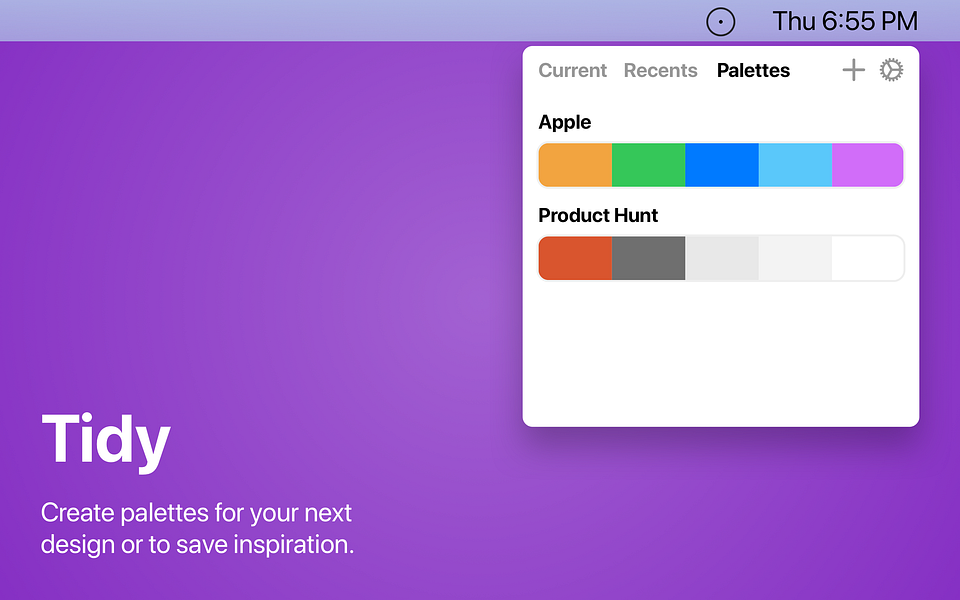Open the settings gear icon
Screen dimensions: 960x600
coord(891,70)
